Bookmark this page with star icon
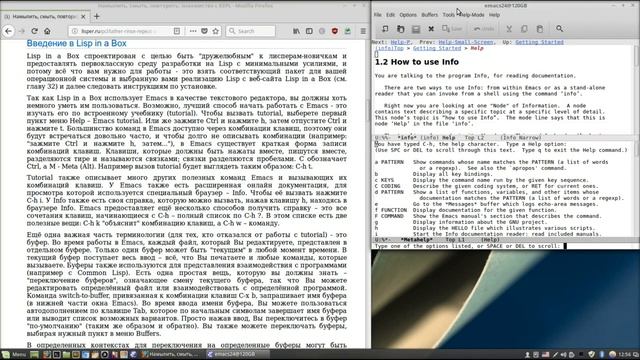 [216, 31]
